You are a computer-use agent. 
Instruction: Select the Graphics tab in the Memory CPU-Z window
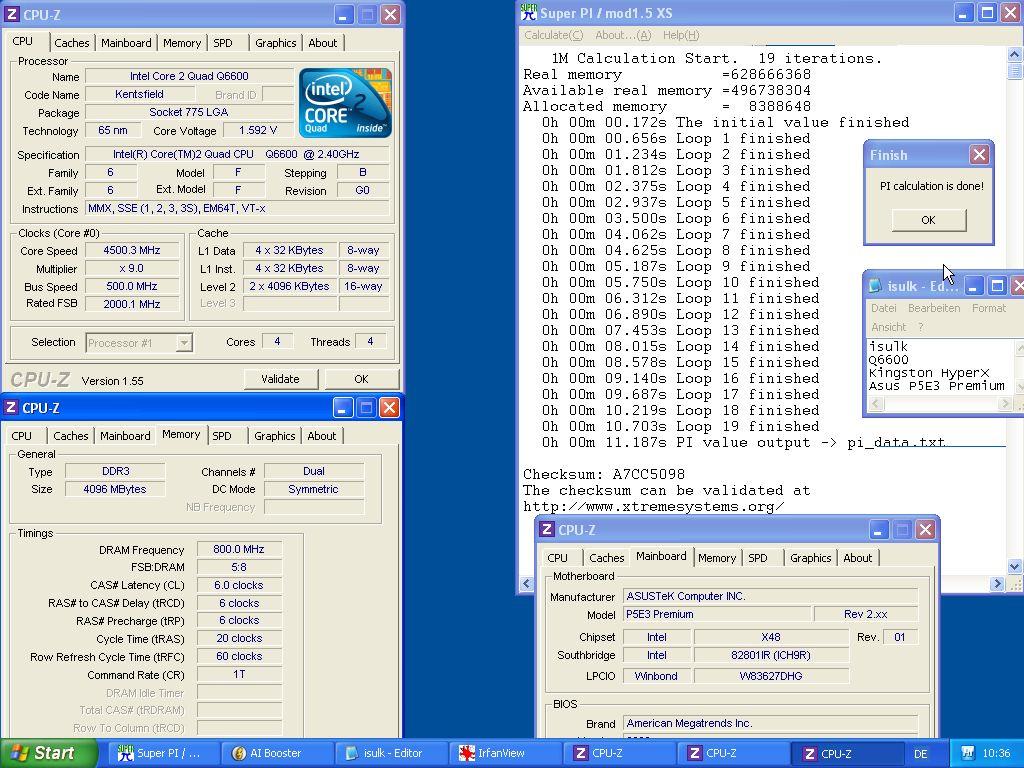pyautogui.click(x=274, y=436)
